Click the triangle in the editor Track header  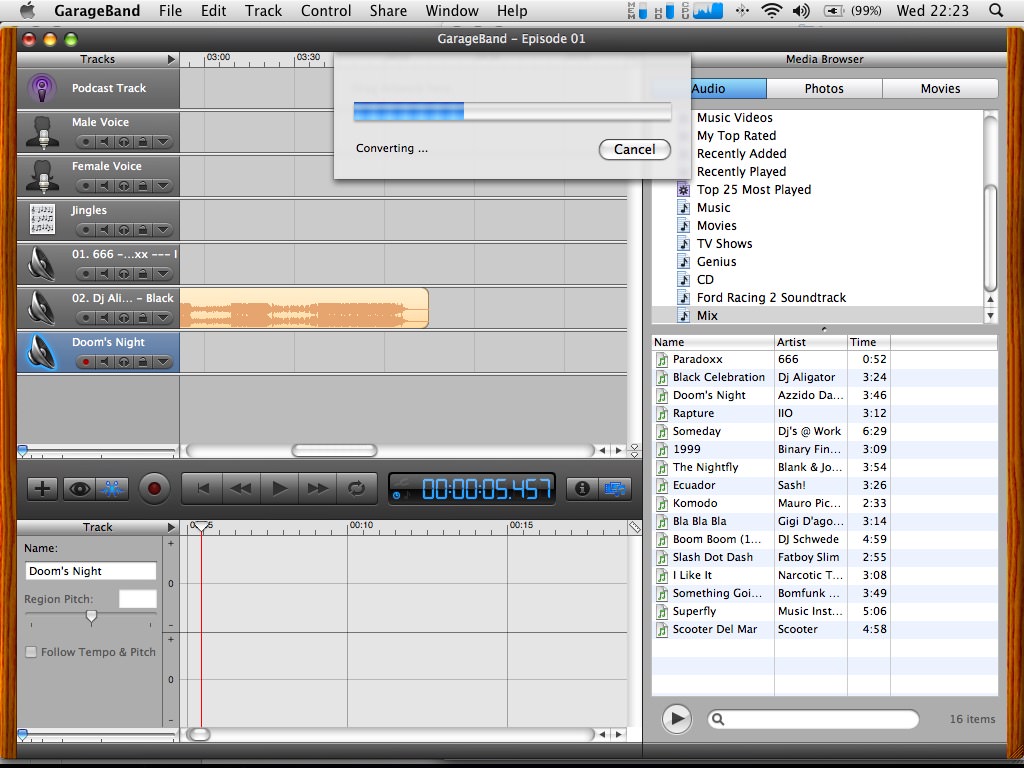(171, 527)
